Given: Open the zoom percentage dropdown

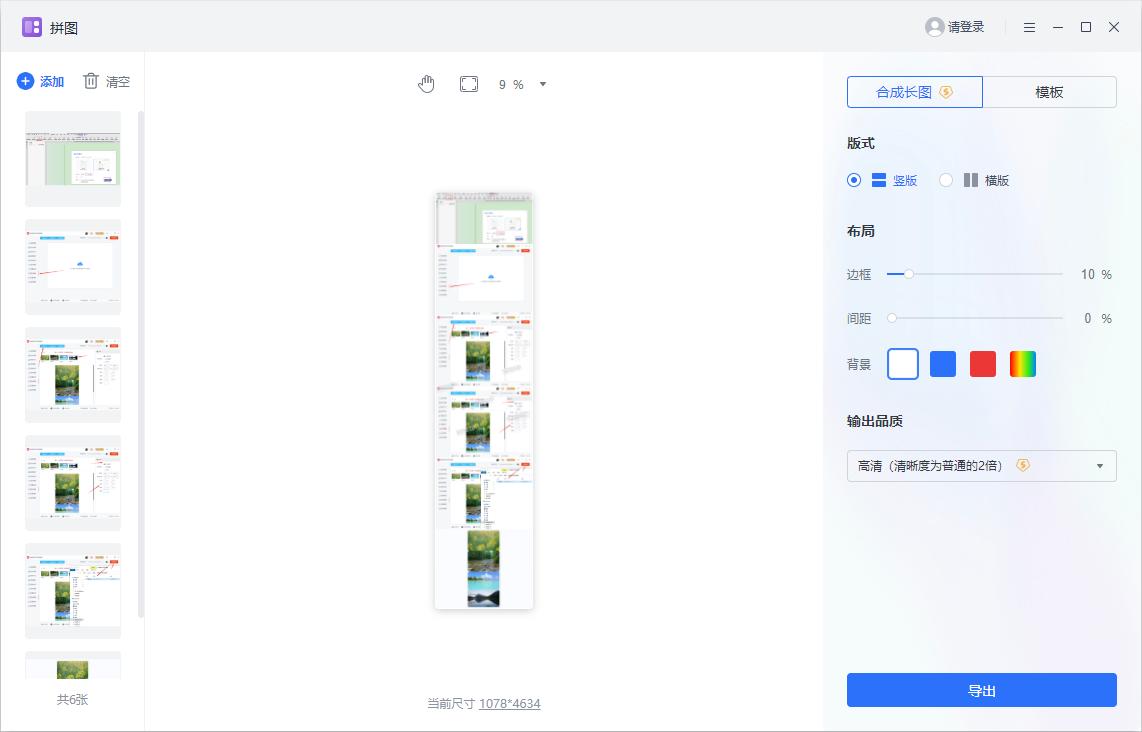Looking at the screenshot, I should pos(542,84).
